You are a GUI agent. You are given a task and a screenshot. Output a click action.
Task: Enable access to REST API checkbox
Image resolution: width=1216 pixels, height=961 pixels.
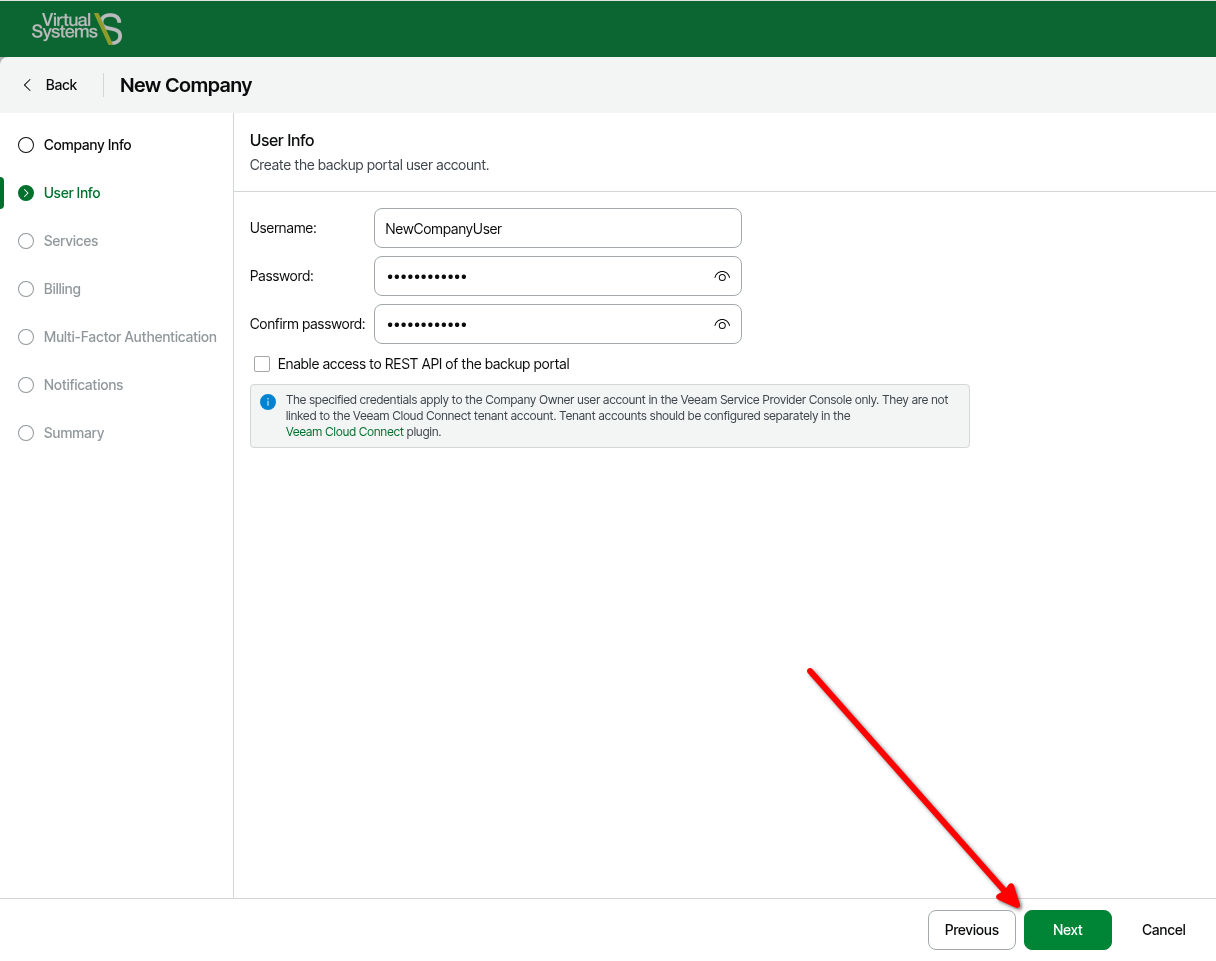[262, 364]
